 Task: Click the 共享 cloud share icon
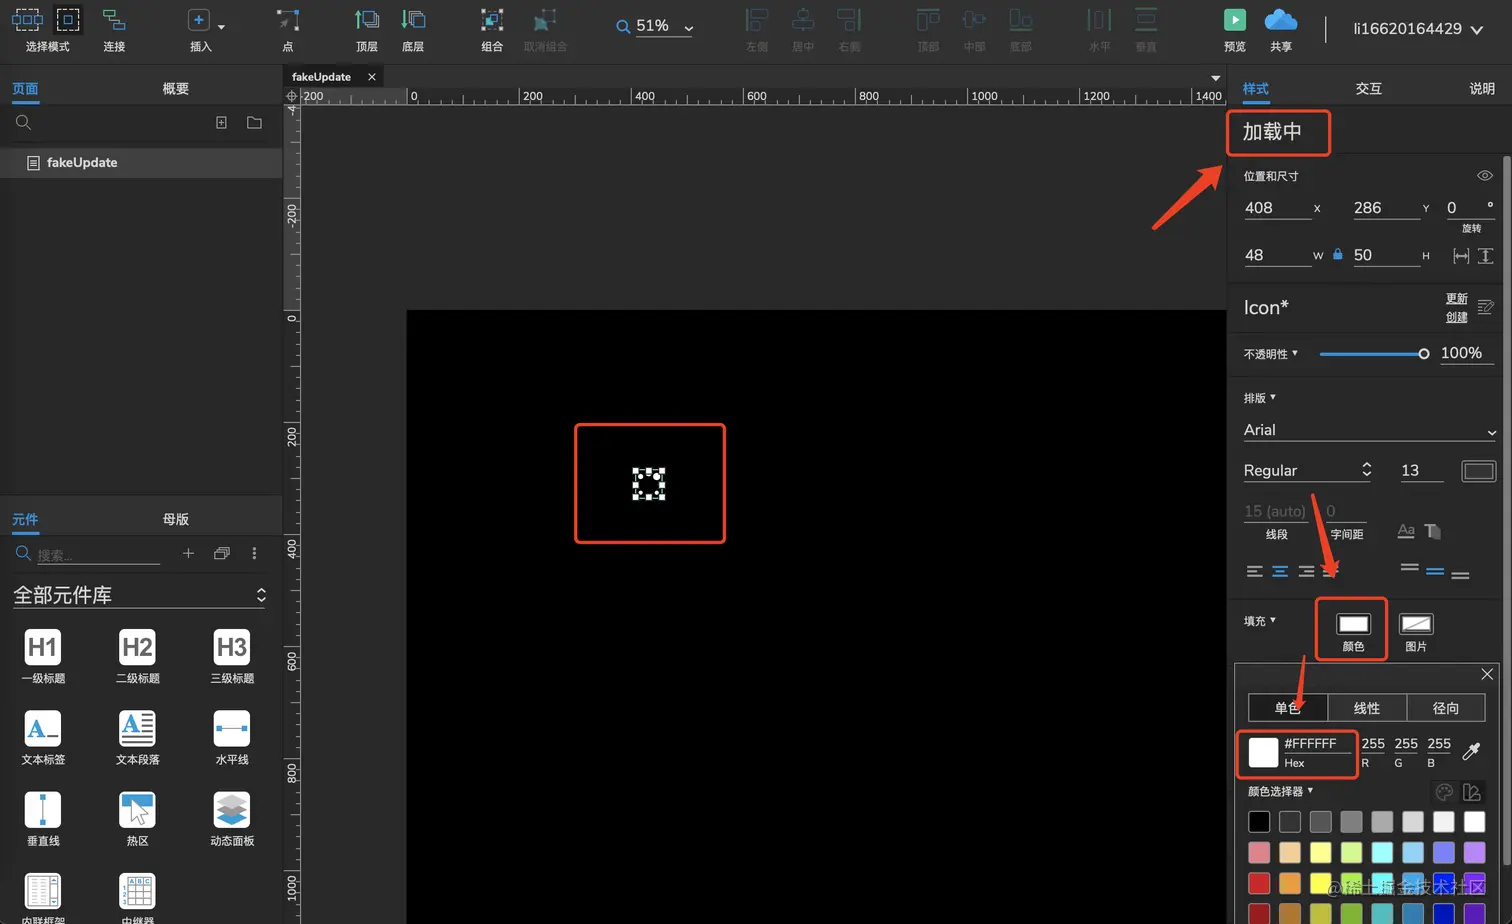(x=1281, y=19)
